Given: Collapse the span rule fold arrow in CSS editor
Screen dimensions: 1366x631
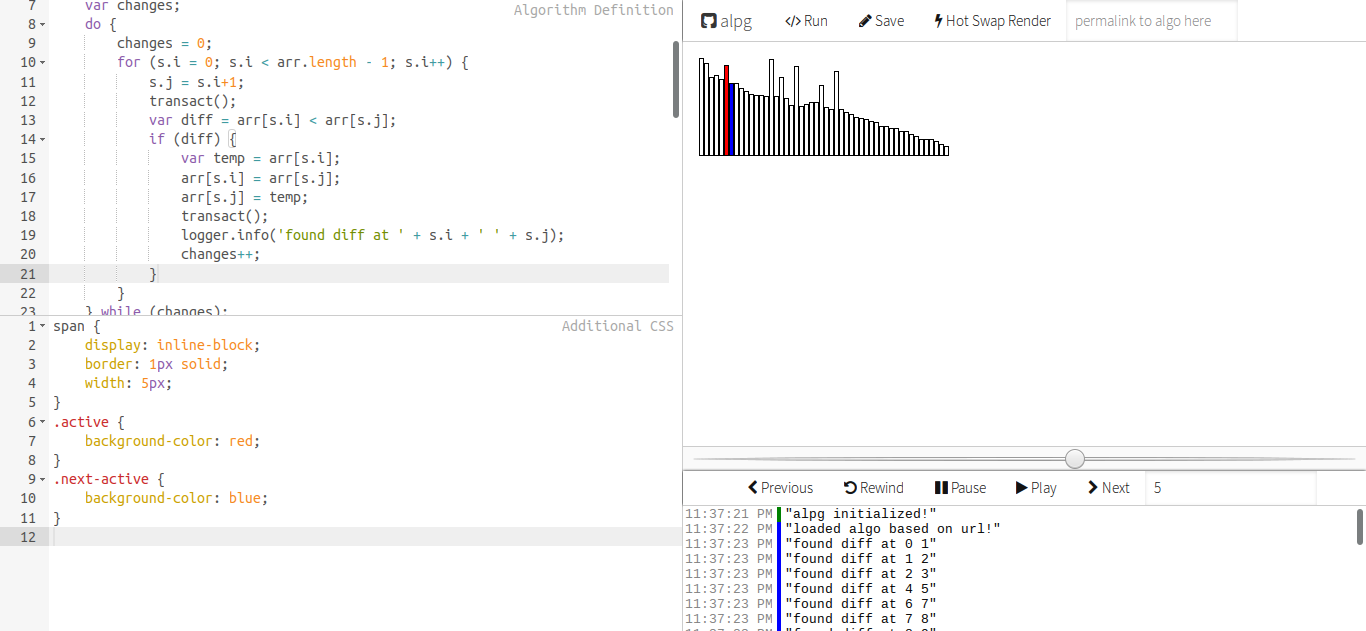Looking at the screenshot, I should tap(43, 327).
